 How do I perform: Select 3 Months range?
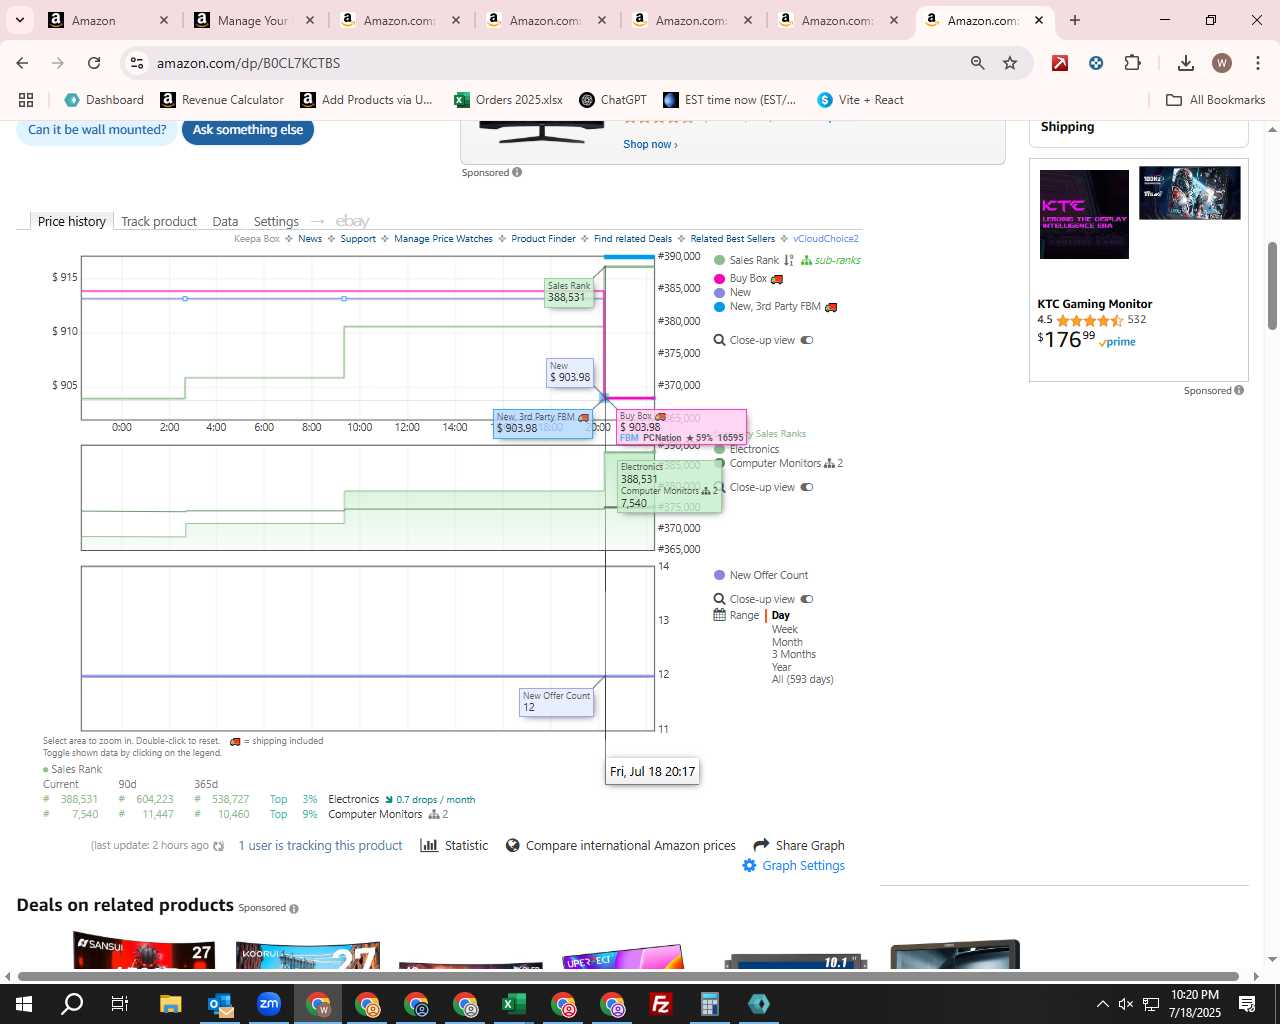(794, 654)
